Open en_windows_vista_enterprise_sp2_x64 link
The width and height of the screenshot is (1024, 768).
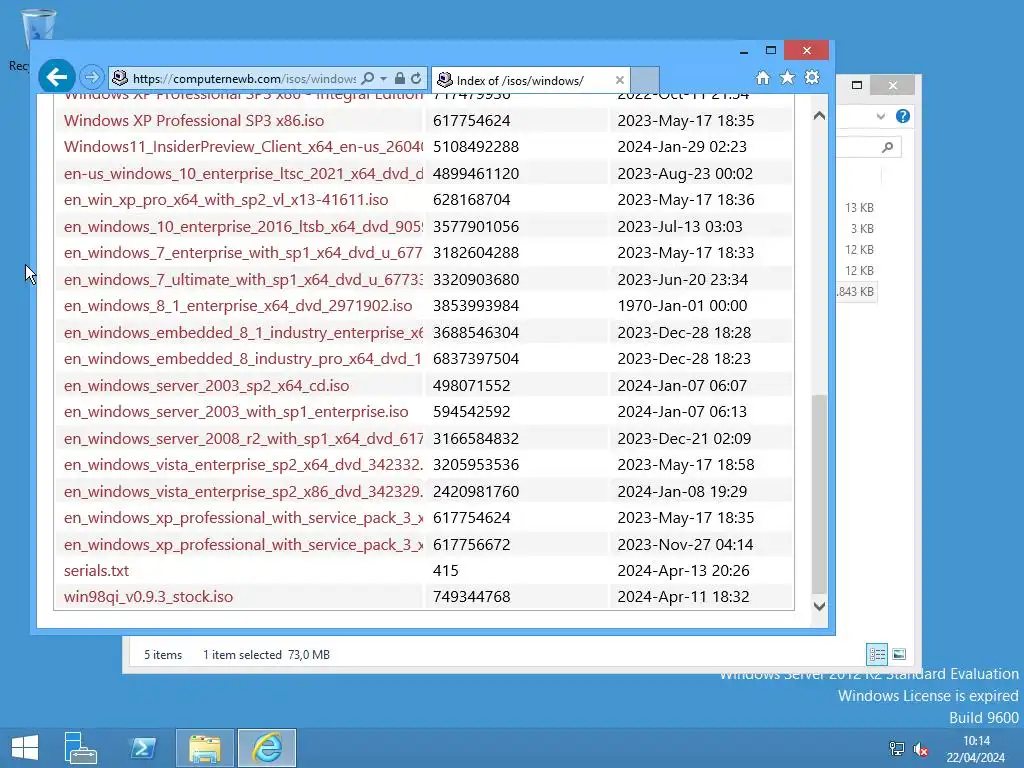click(243, 464)
